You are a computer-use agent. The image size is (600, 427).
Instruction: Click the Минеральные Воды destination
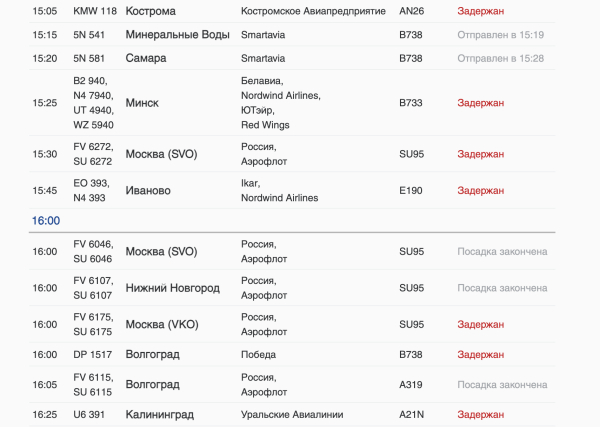178,35
